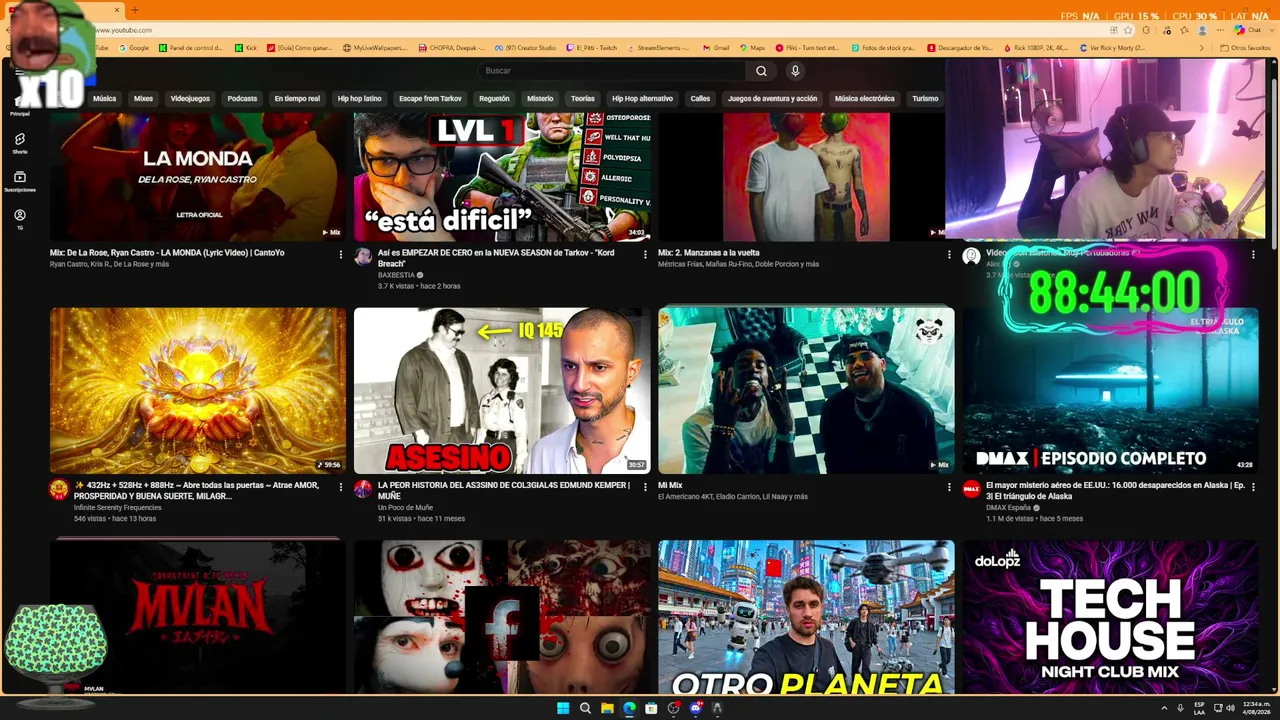Screen dimensions: 1280x720
Task: Open 432Hz golden lotus video thumbnail
Action: click(x=198, y=390)
